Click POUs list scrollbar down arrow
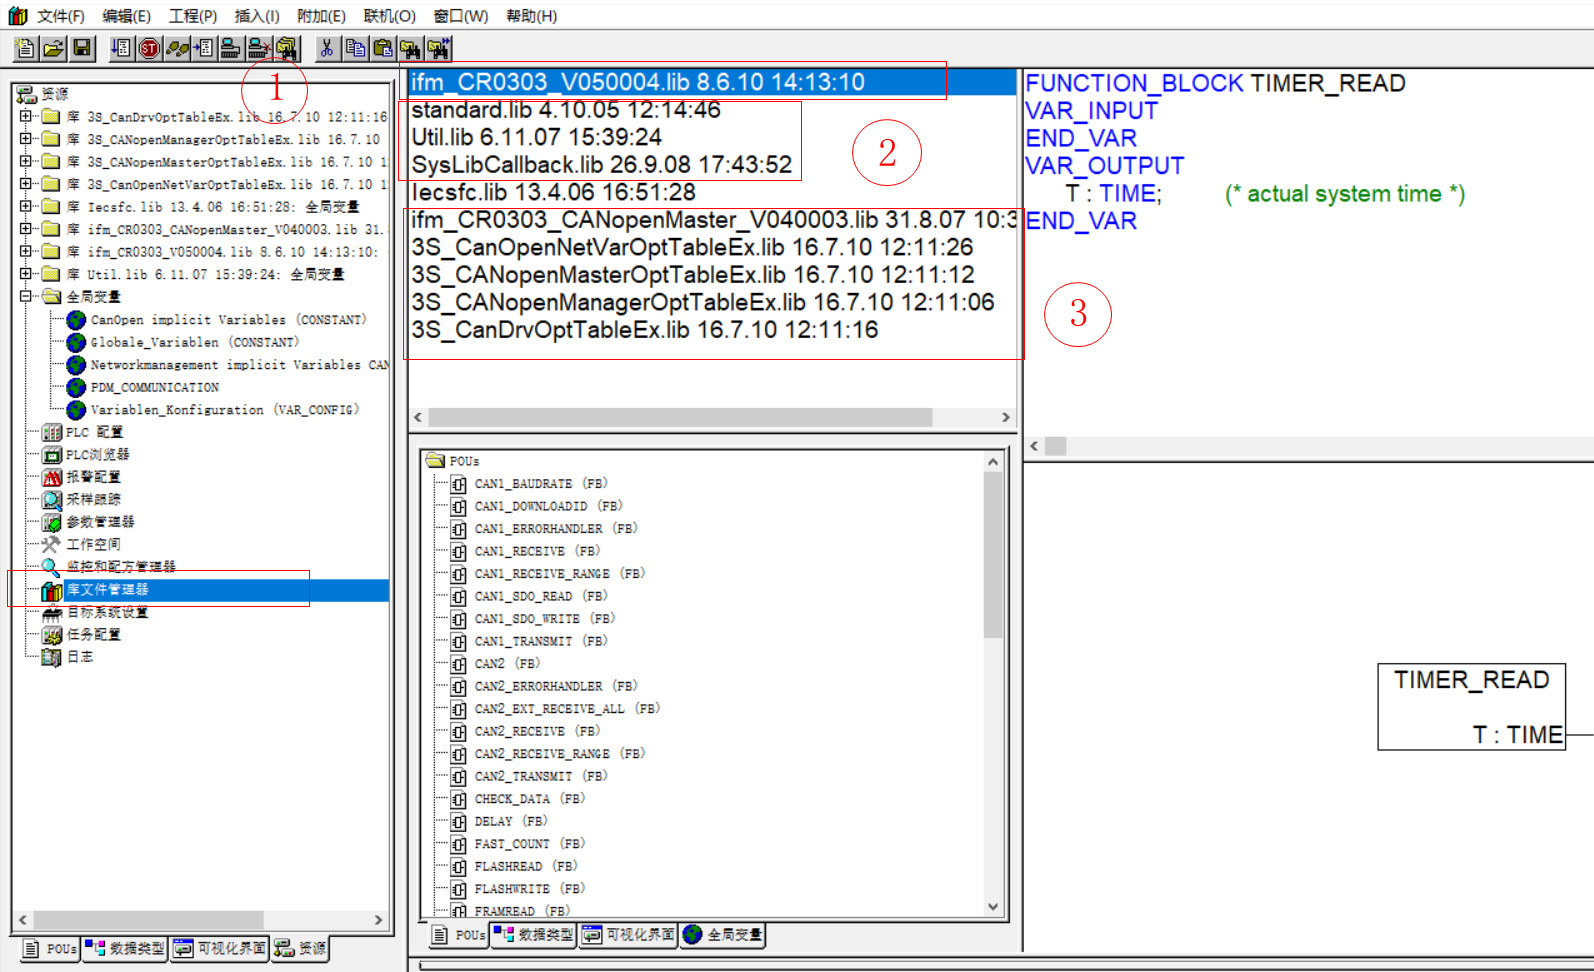1594x972 pixels. click(993, 907)
